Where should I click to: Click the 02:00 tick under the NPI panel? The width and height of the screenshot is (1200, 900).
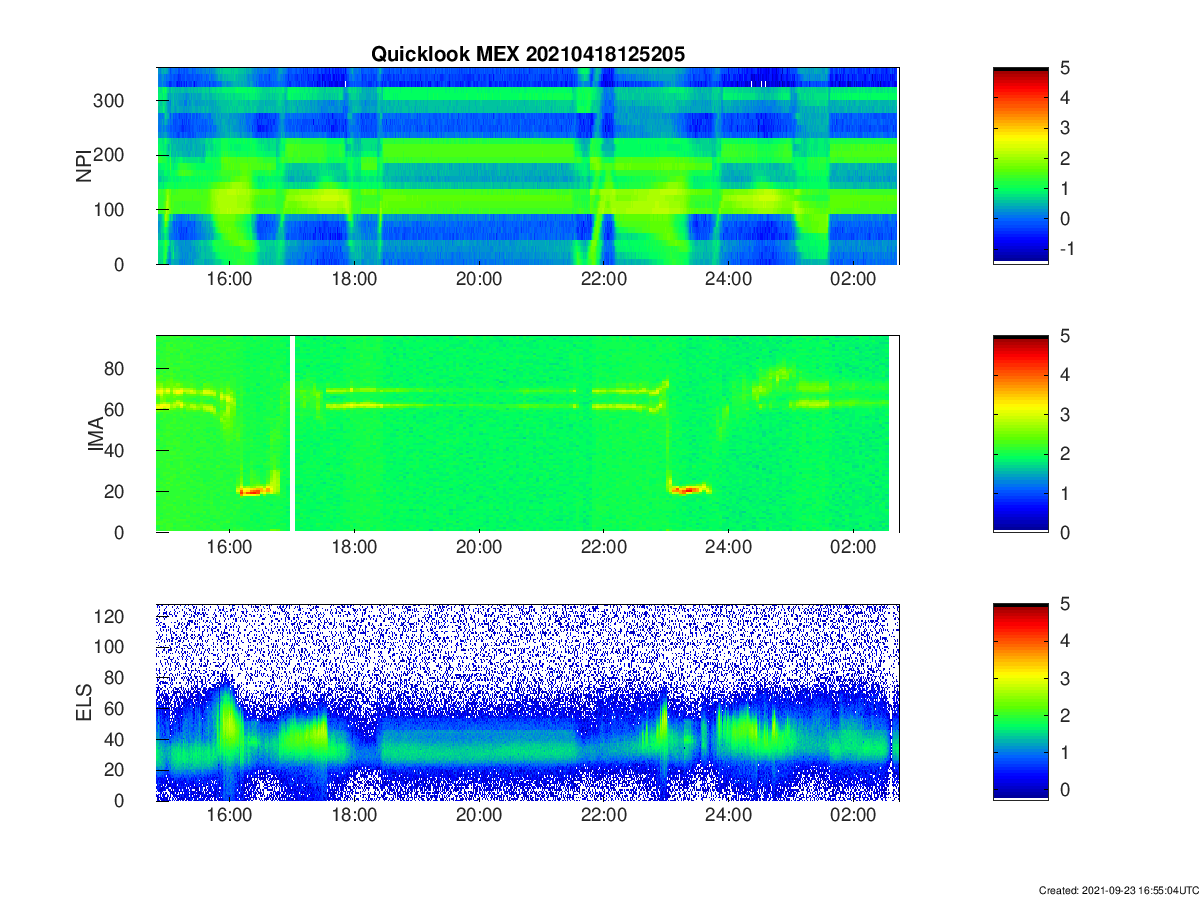(853, 280)
